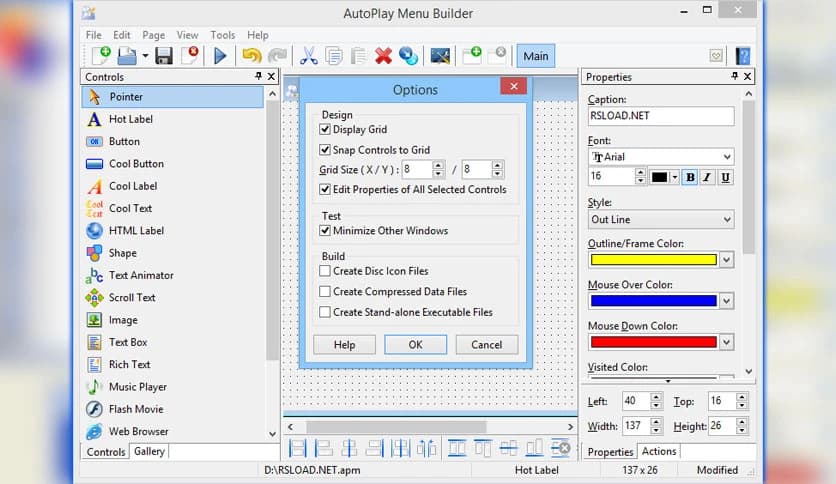
Task: Click the blue help book icon
Action: click(743, 56)
